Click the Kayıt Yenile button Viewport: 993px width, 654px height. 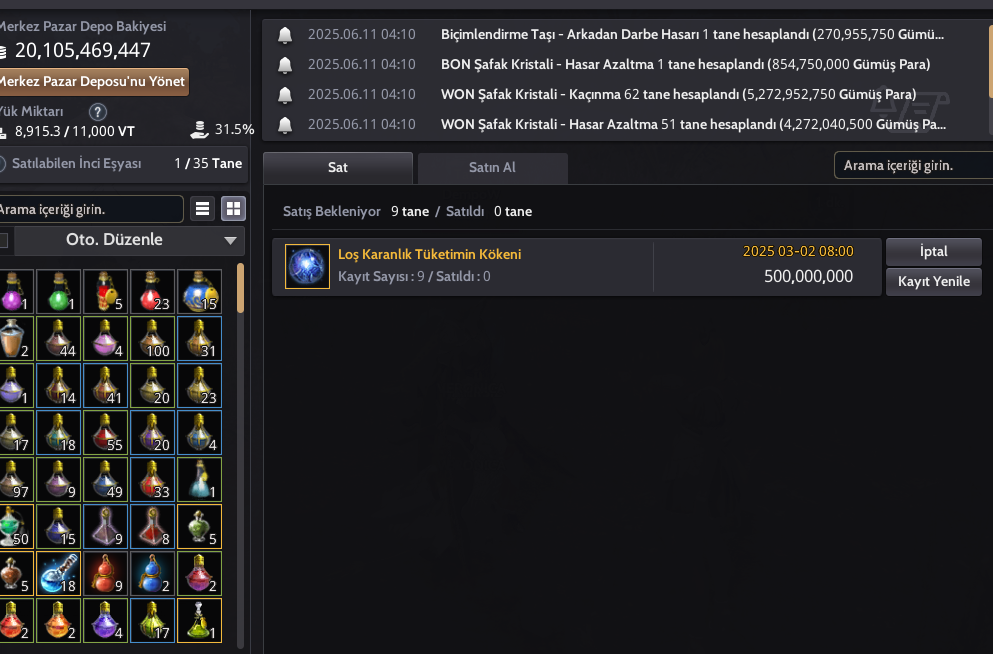click(x=933, y=281)
